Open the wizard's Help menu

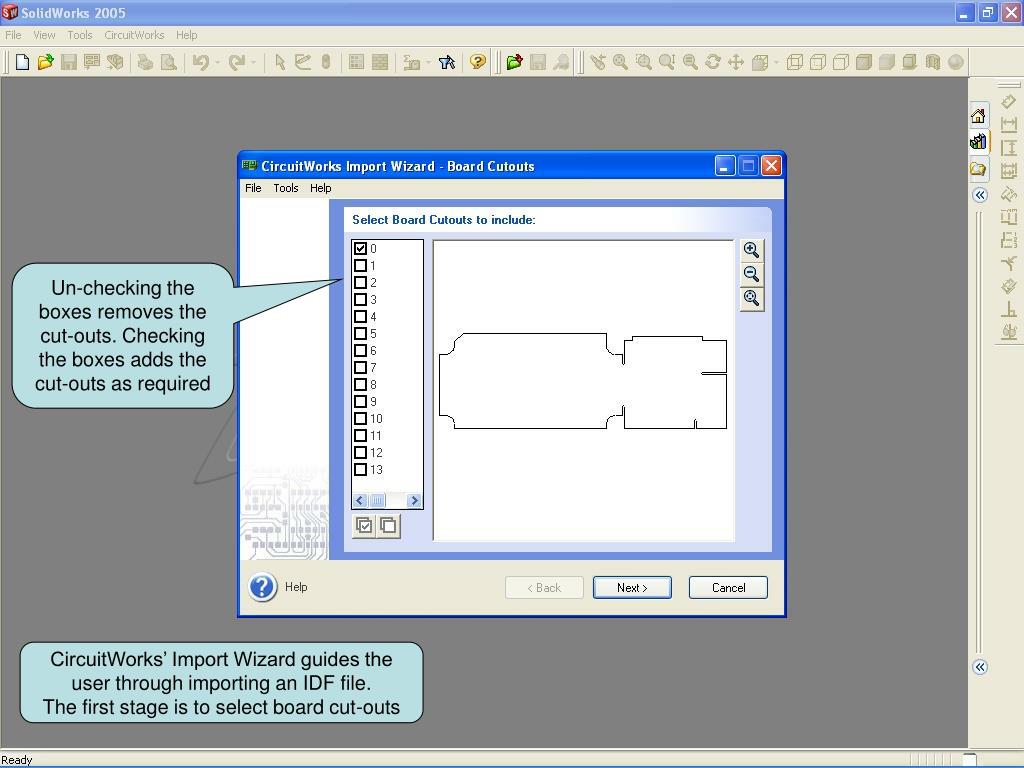tap(321, 188)
